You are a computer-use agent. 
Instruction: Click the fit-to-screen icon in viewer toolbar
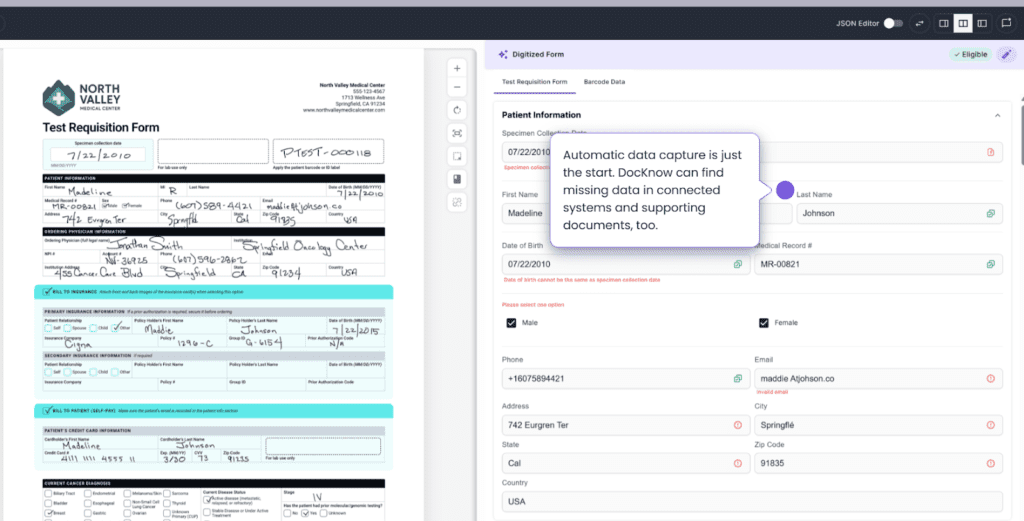(457, 133)
